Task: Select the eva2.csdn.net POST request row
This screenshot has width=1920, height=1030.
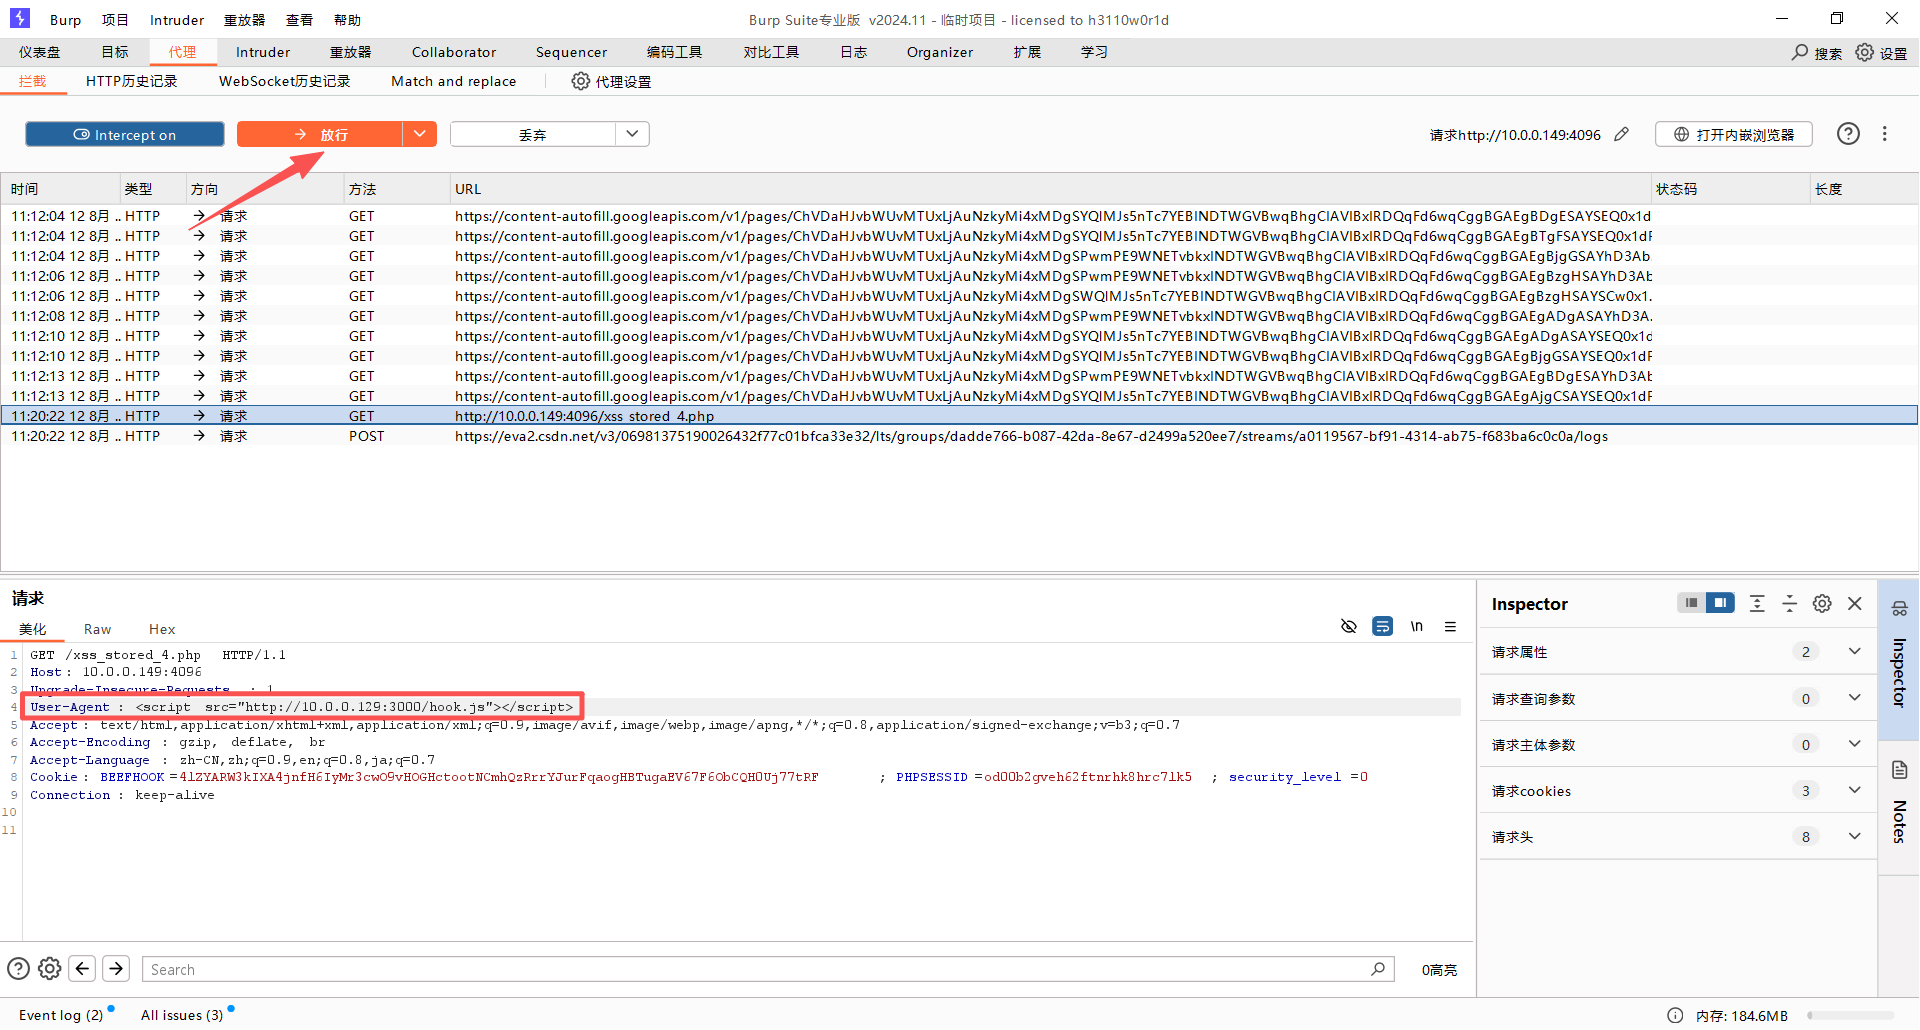Action: tap(959, 436)
